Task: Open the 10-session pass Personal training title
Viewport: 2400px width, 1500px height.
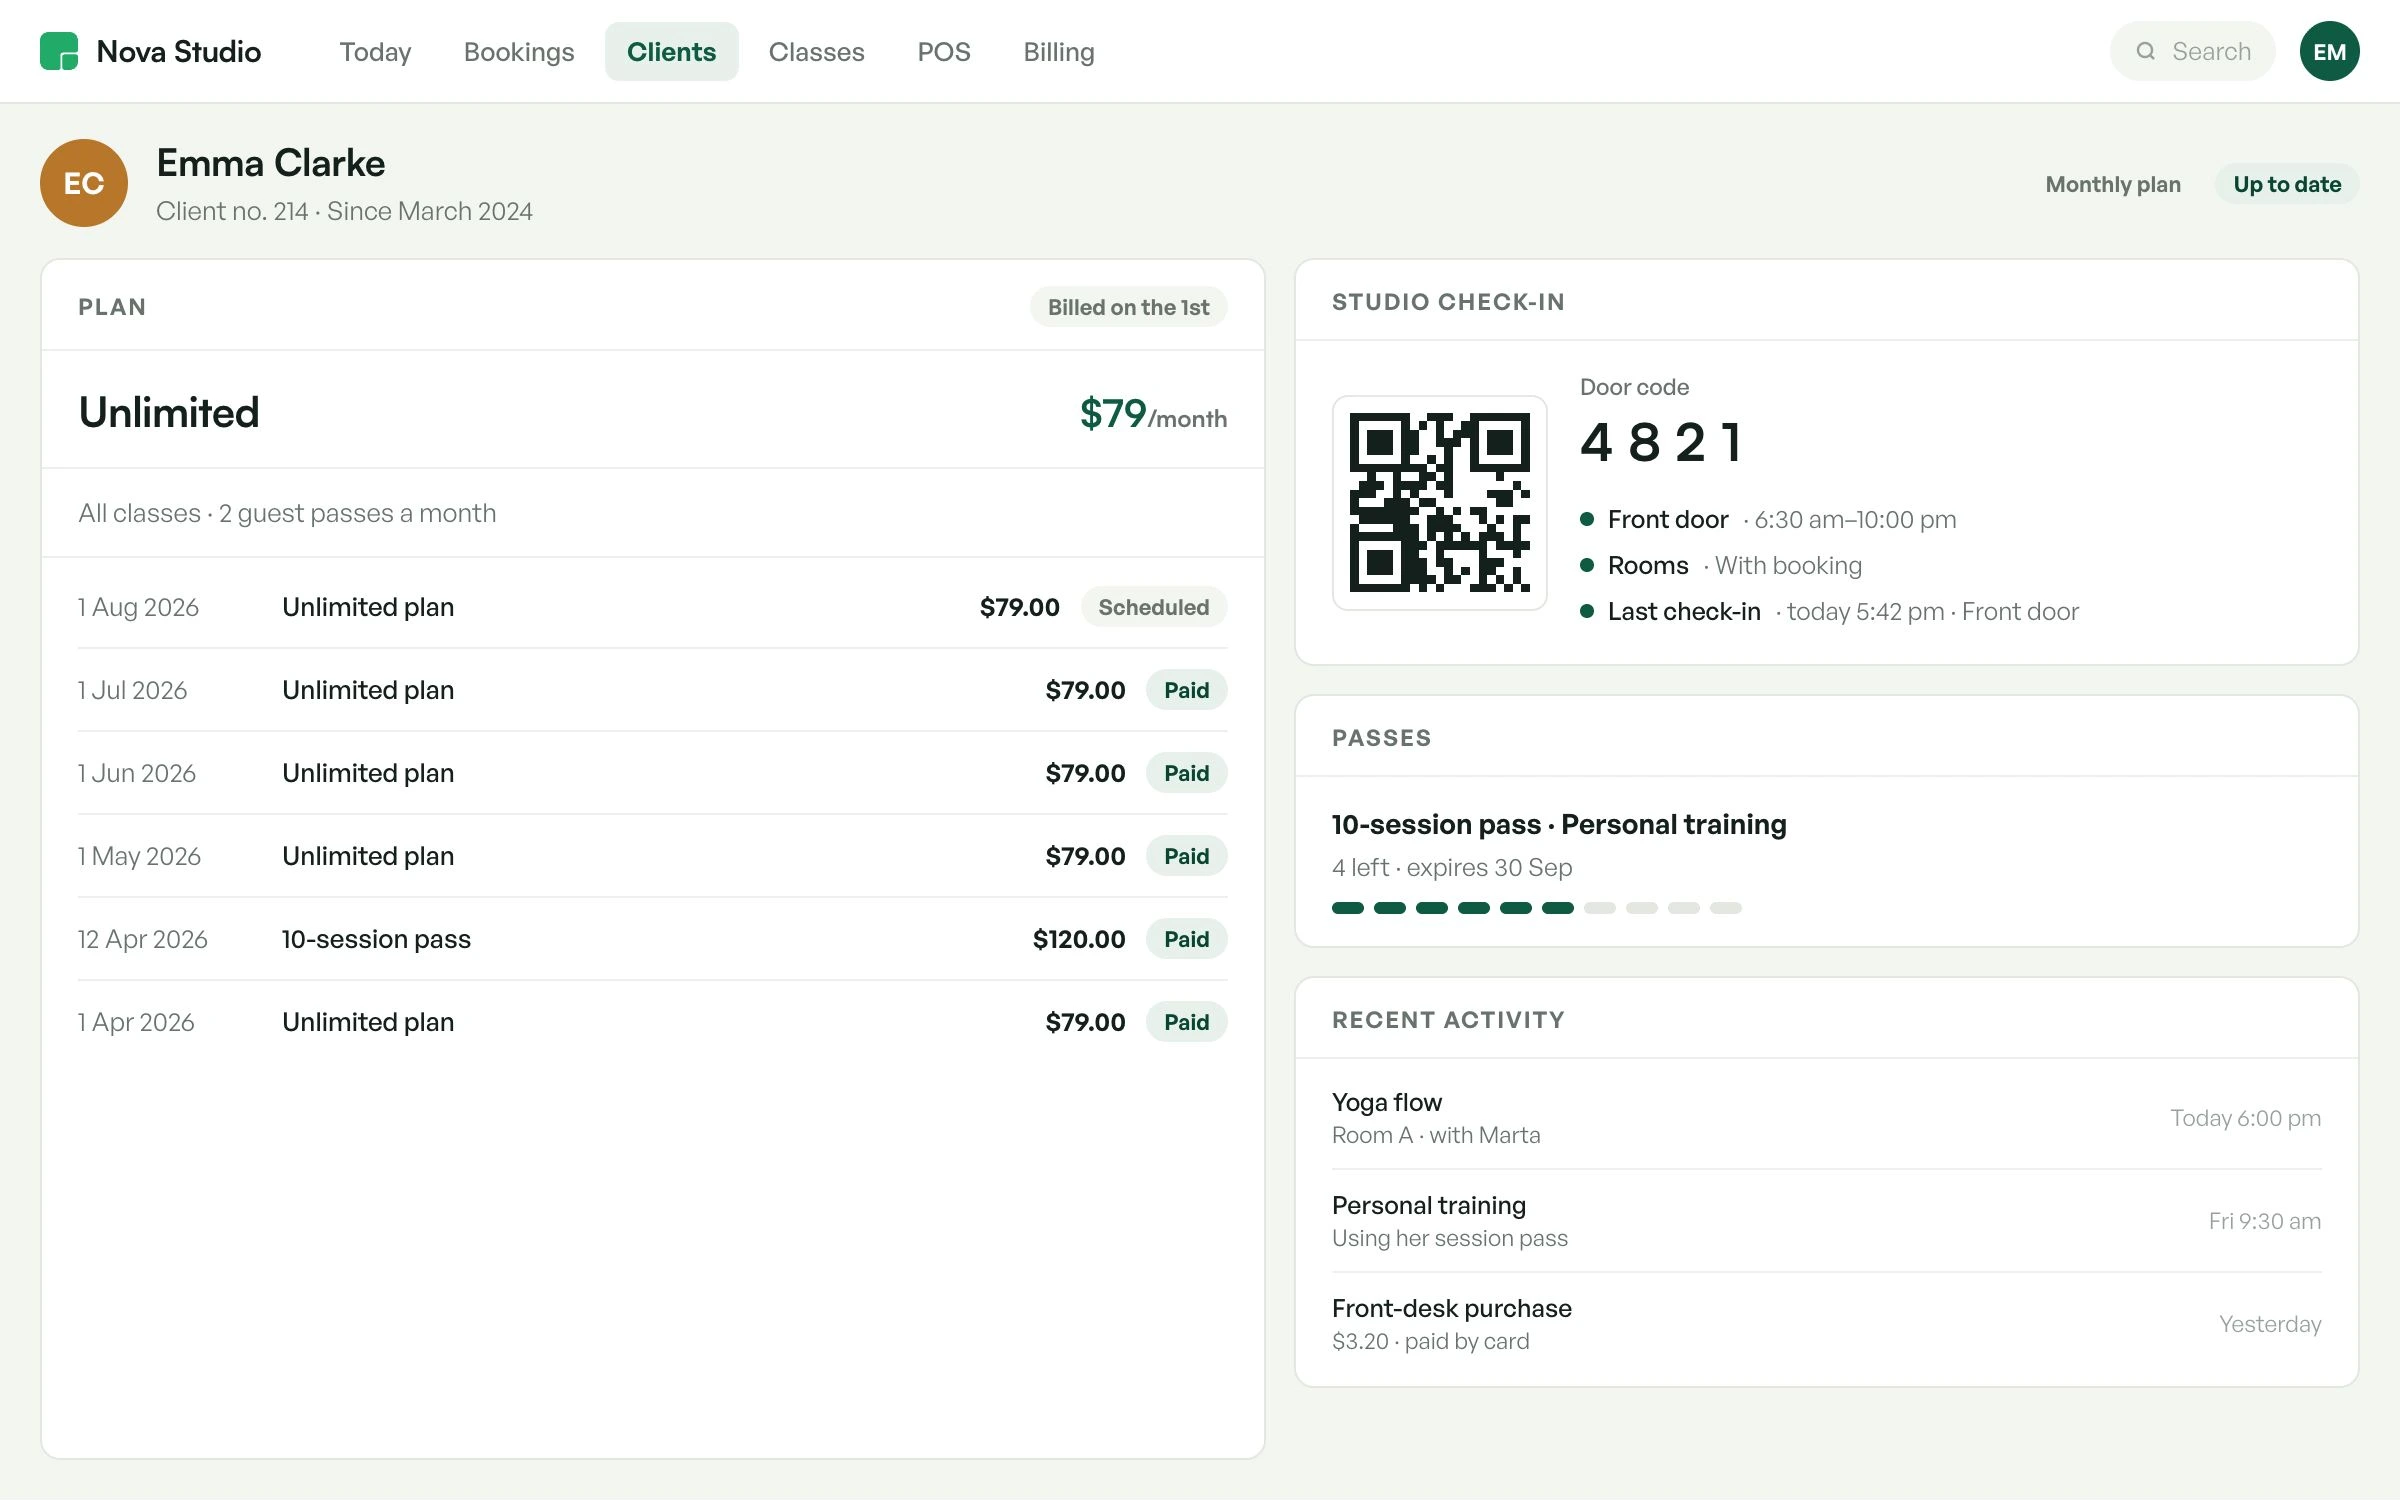Action: (1559, 824)
